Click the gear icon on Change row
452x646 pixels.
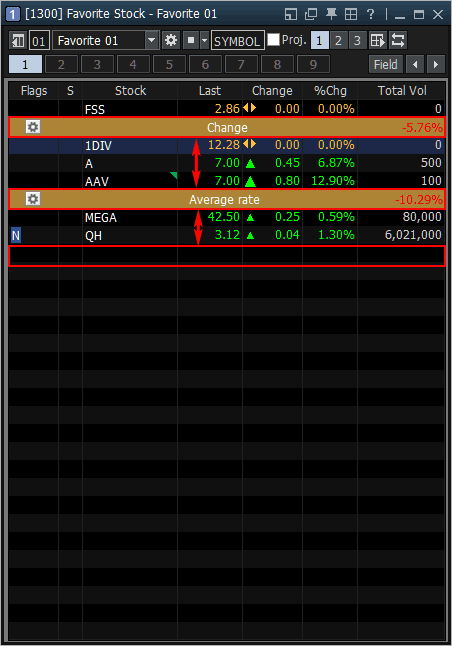[x=33, y=127]
